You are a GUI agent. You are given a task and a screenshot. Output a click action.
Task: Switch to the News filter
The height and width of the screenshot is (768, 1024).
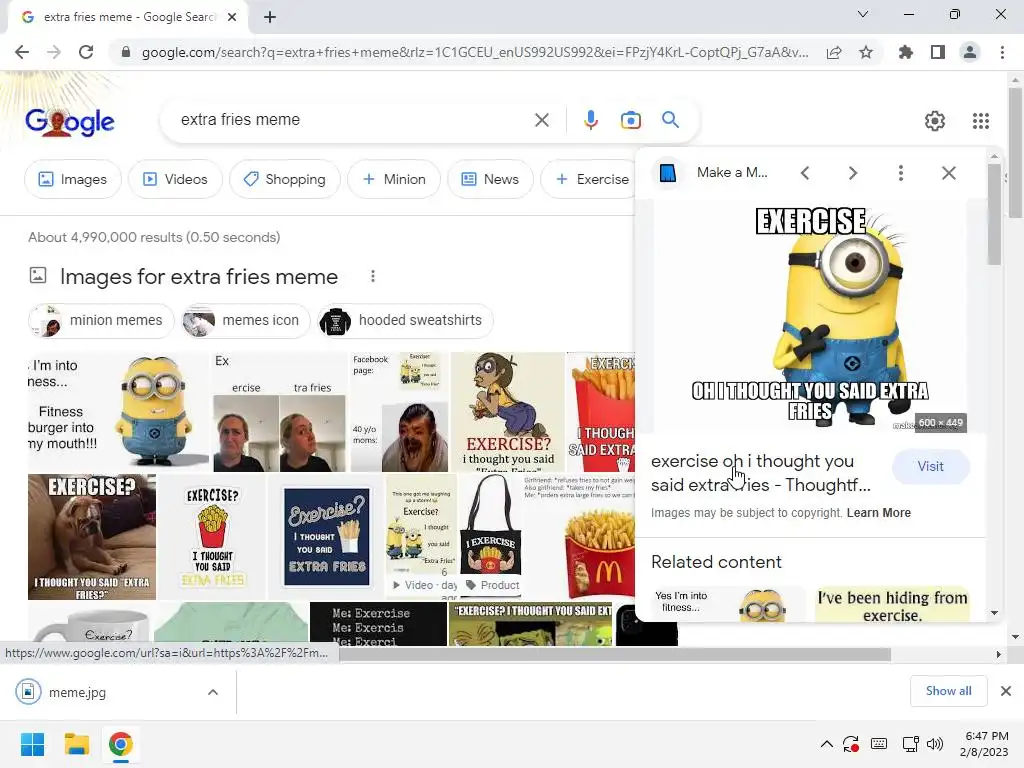click(x=490, y=179)
